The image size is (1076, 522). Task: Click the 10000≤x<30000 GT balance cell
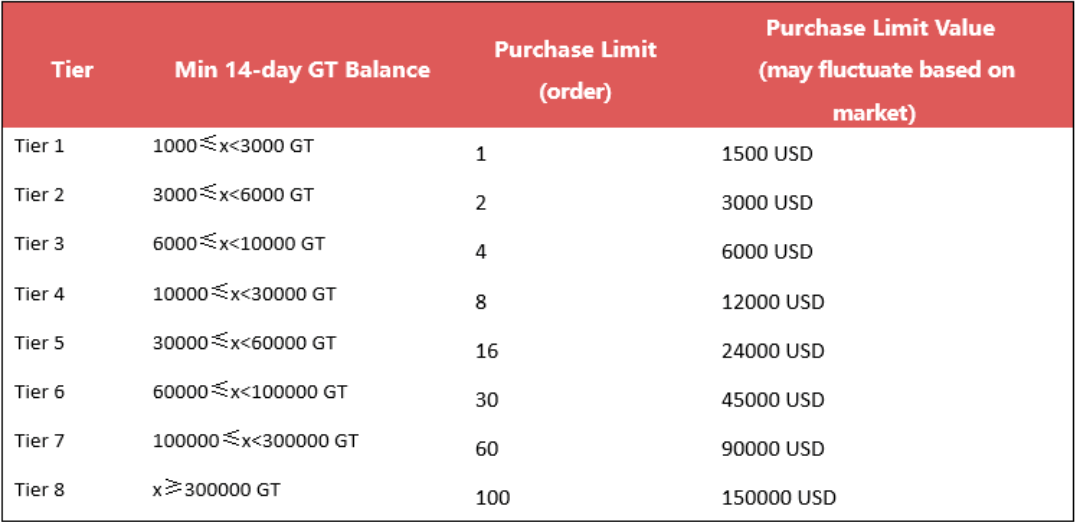[244, 294]
